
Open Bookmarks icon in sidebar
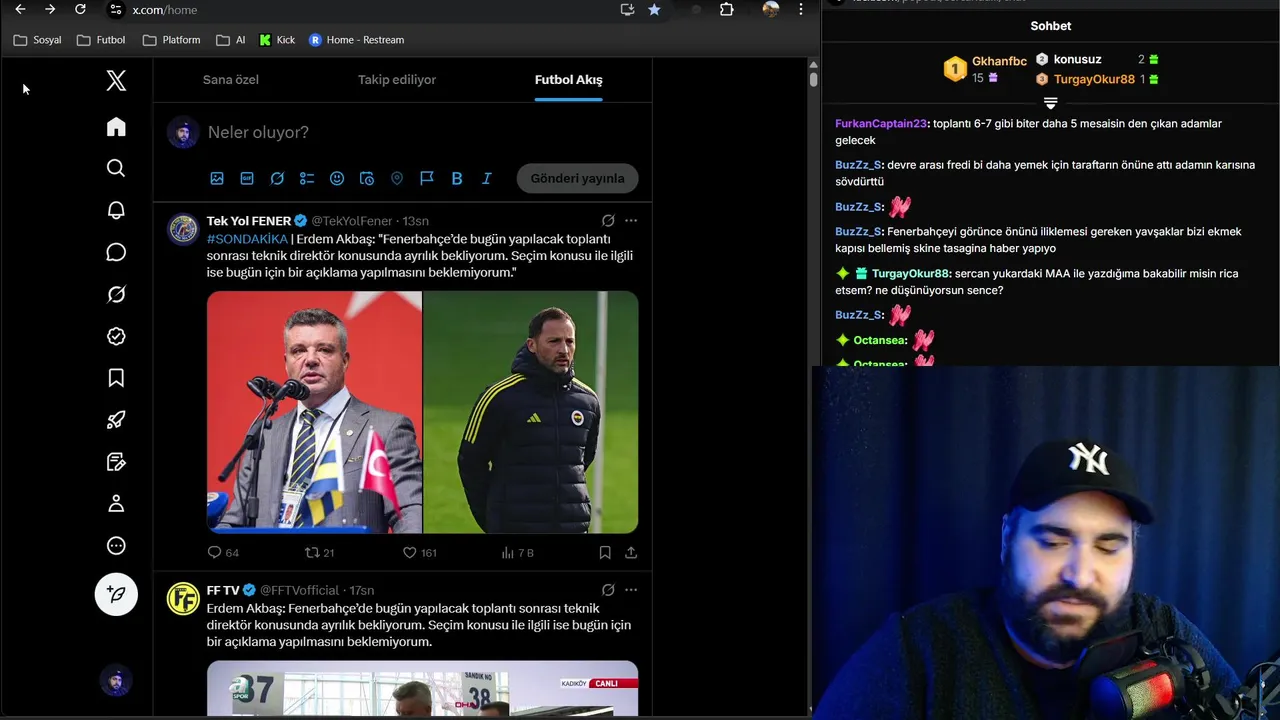click(116, 378)
